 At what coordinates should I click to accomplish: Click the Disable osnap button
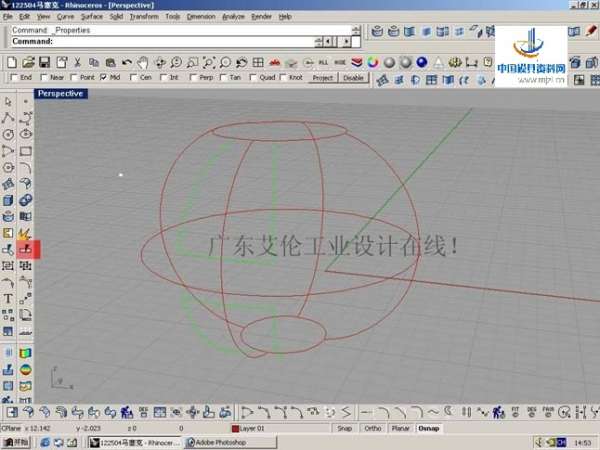[353, 78]
